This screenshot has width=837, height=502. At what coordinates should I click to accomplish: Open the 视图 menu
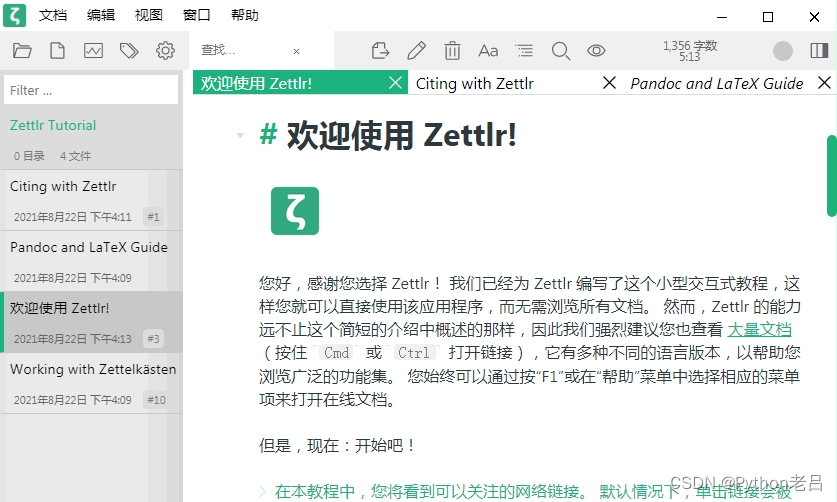coord(148,15)
